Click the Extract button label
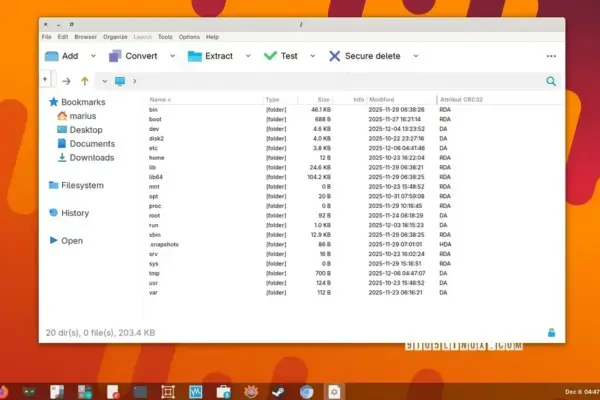This screenshot has width=600, height=400. coord(219,56)
